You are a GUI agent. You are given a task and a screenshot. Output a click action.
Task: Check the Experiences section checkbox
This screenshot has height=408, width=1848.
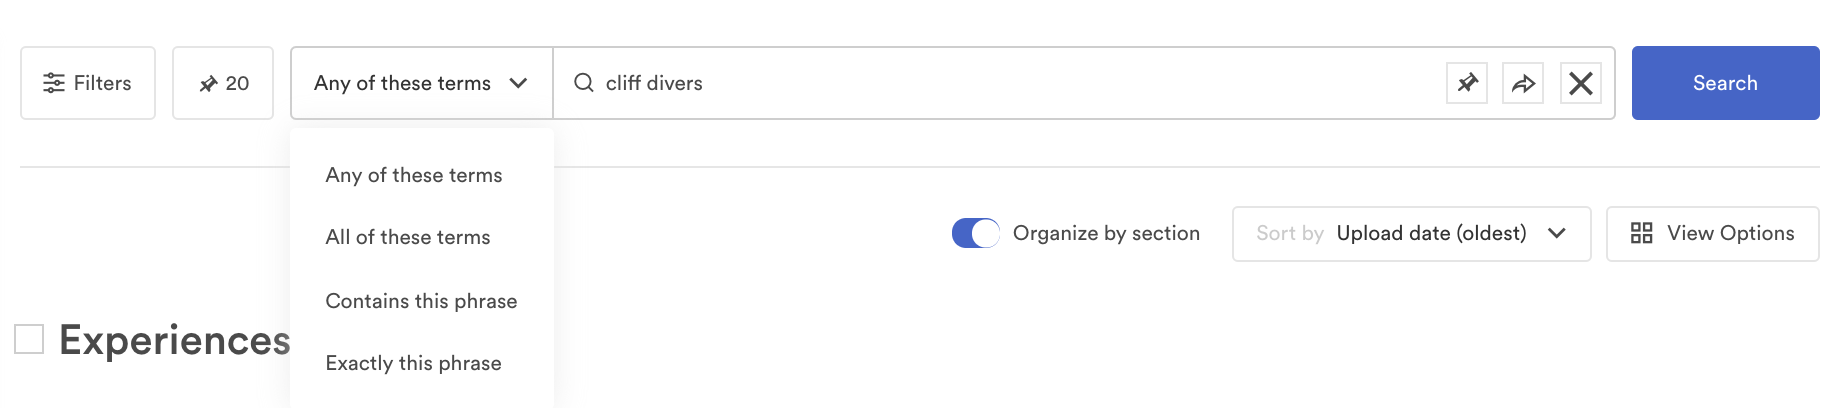(x=29, y=339)
